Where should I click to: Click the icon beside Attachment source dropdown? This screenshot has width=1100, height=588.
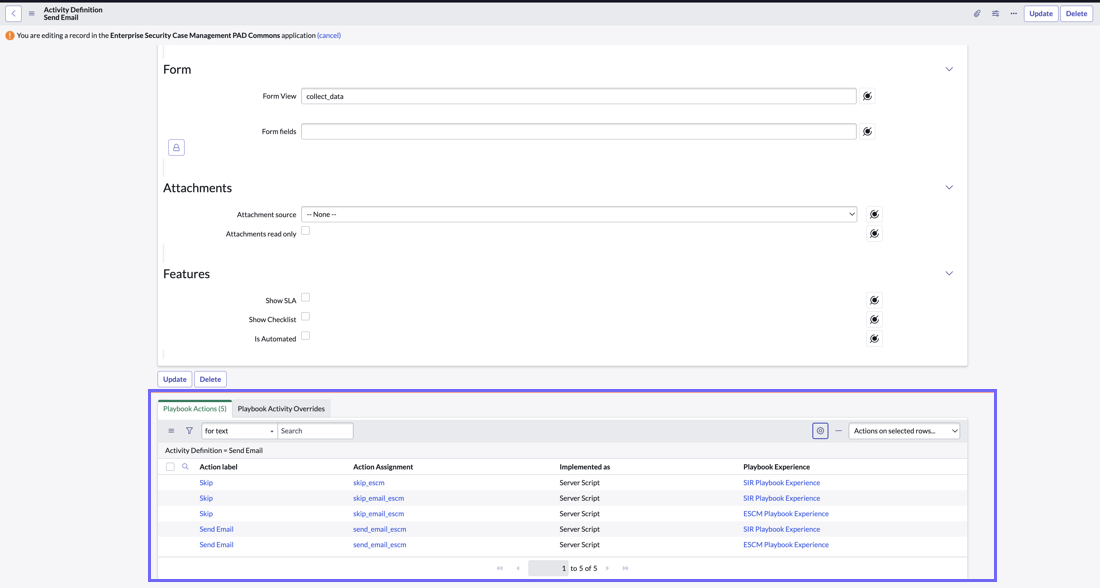pyautogui.click(x=874, y=214)
